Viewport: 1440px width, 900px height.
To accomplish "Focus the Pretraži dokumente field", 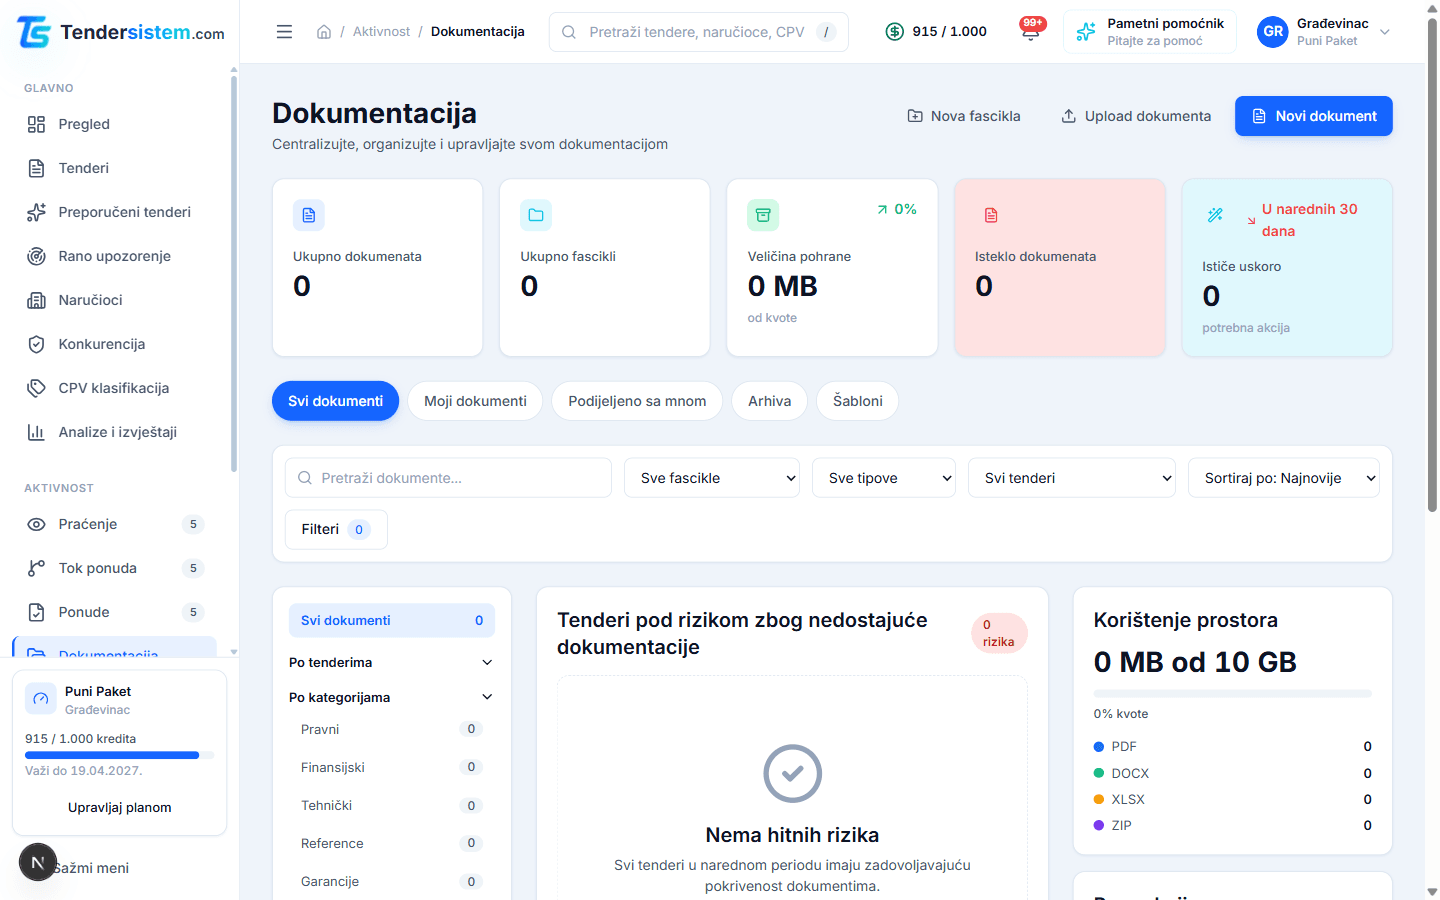I will pos(448,478).
